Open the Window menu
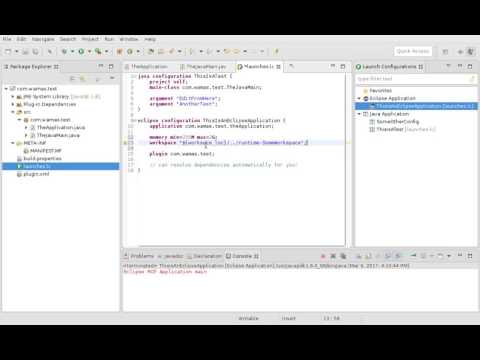The height and width of the screenshot is (360, 480). point(129,39)
